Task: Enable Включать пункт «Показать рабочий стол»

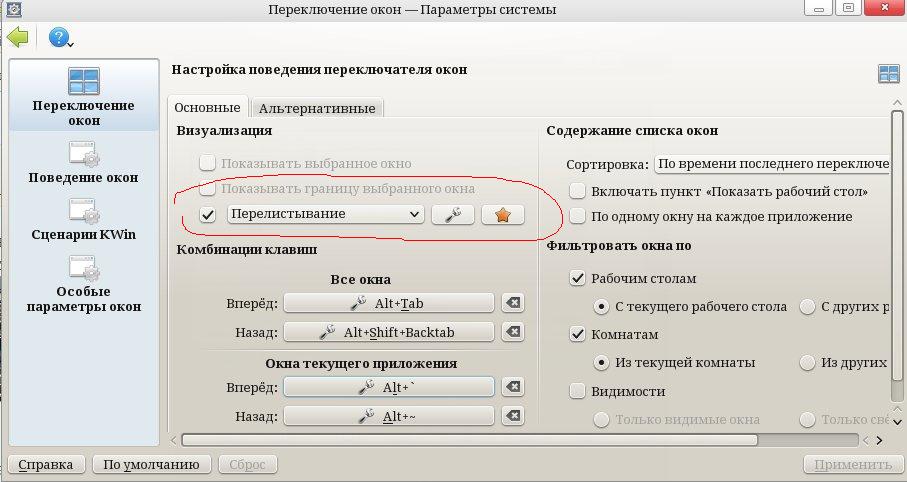Action: [577, 191]
